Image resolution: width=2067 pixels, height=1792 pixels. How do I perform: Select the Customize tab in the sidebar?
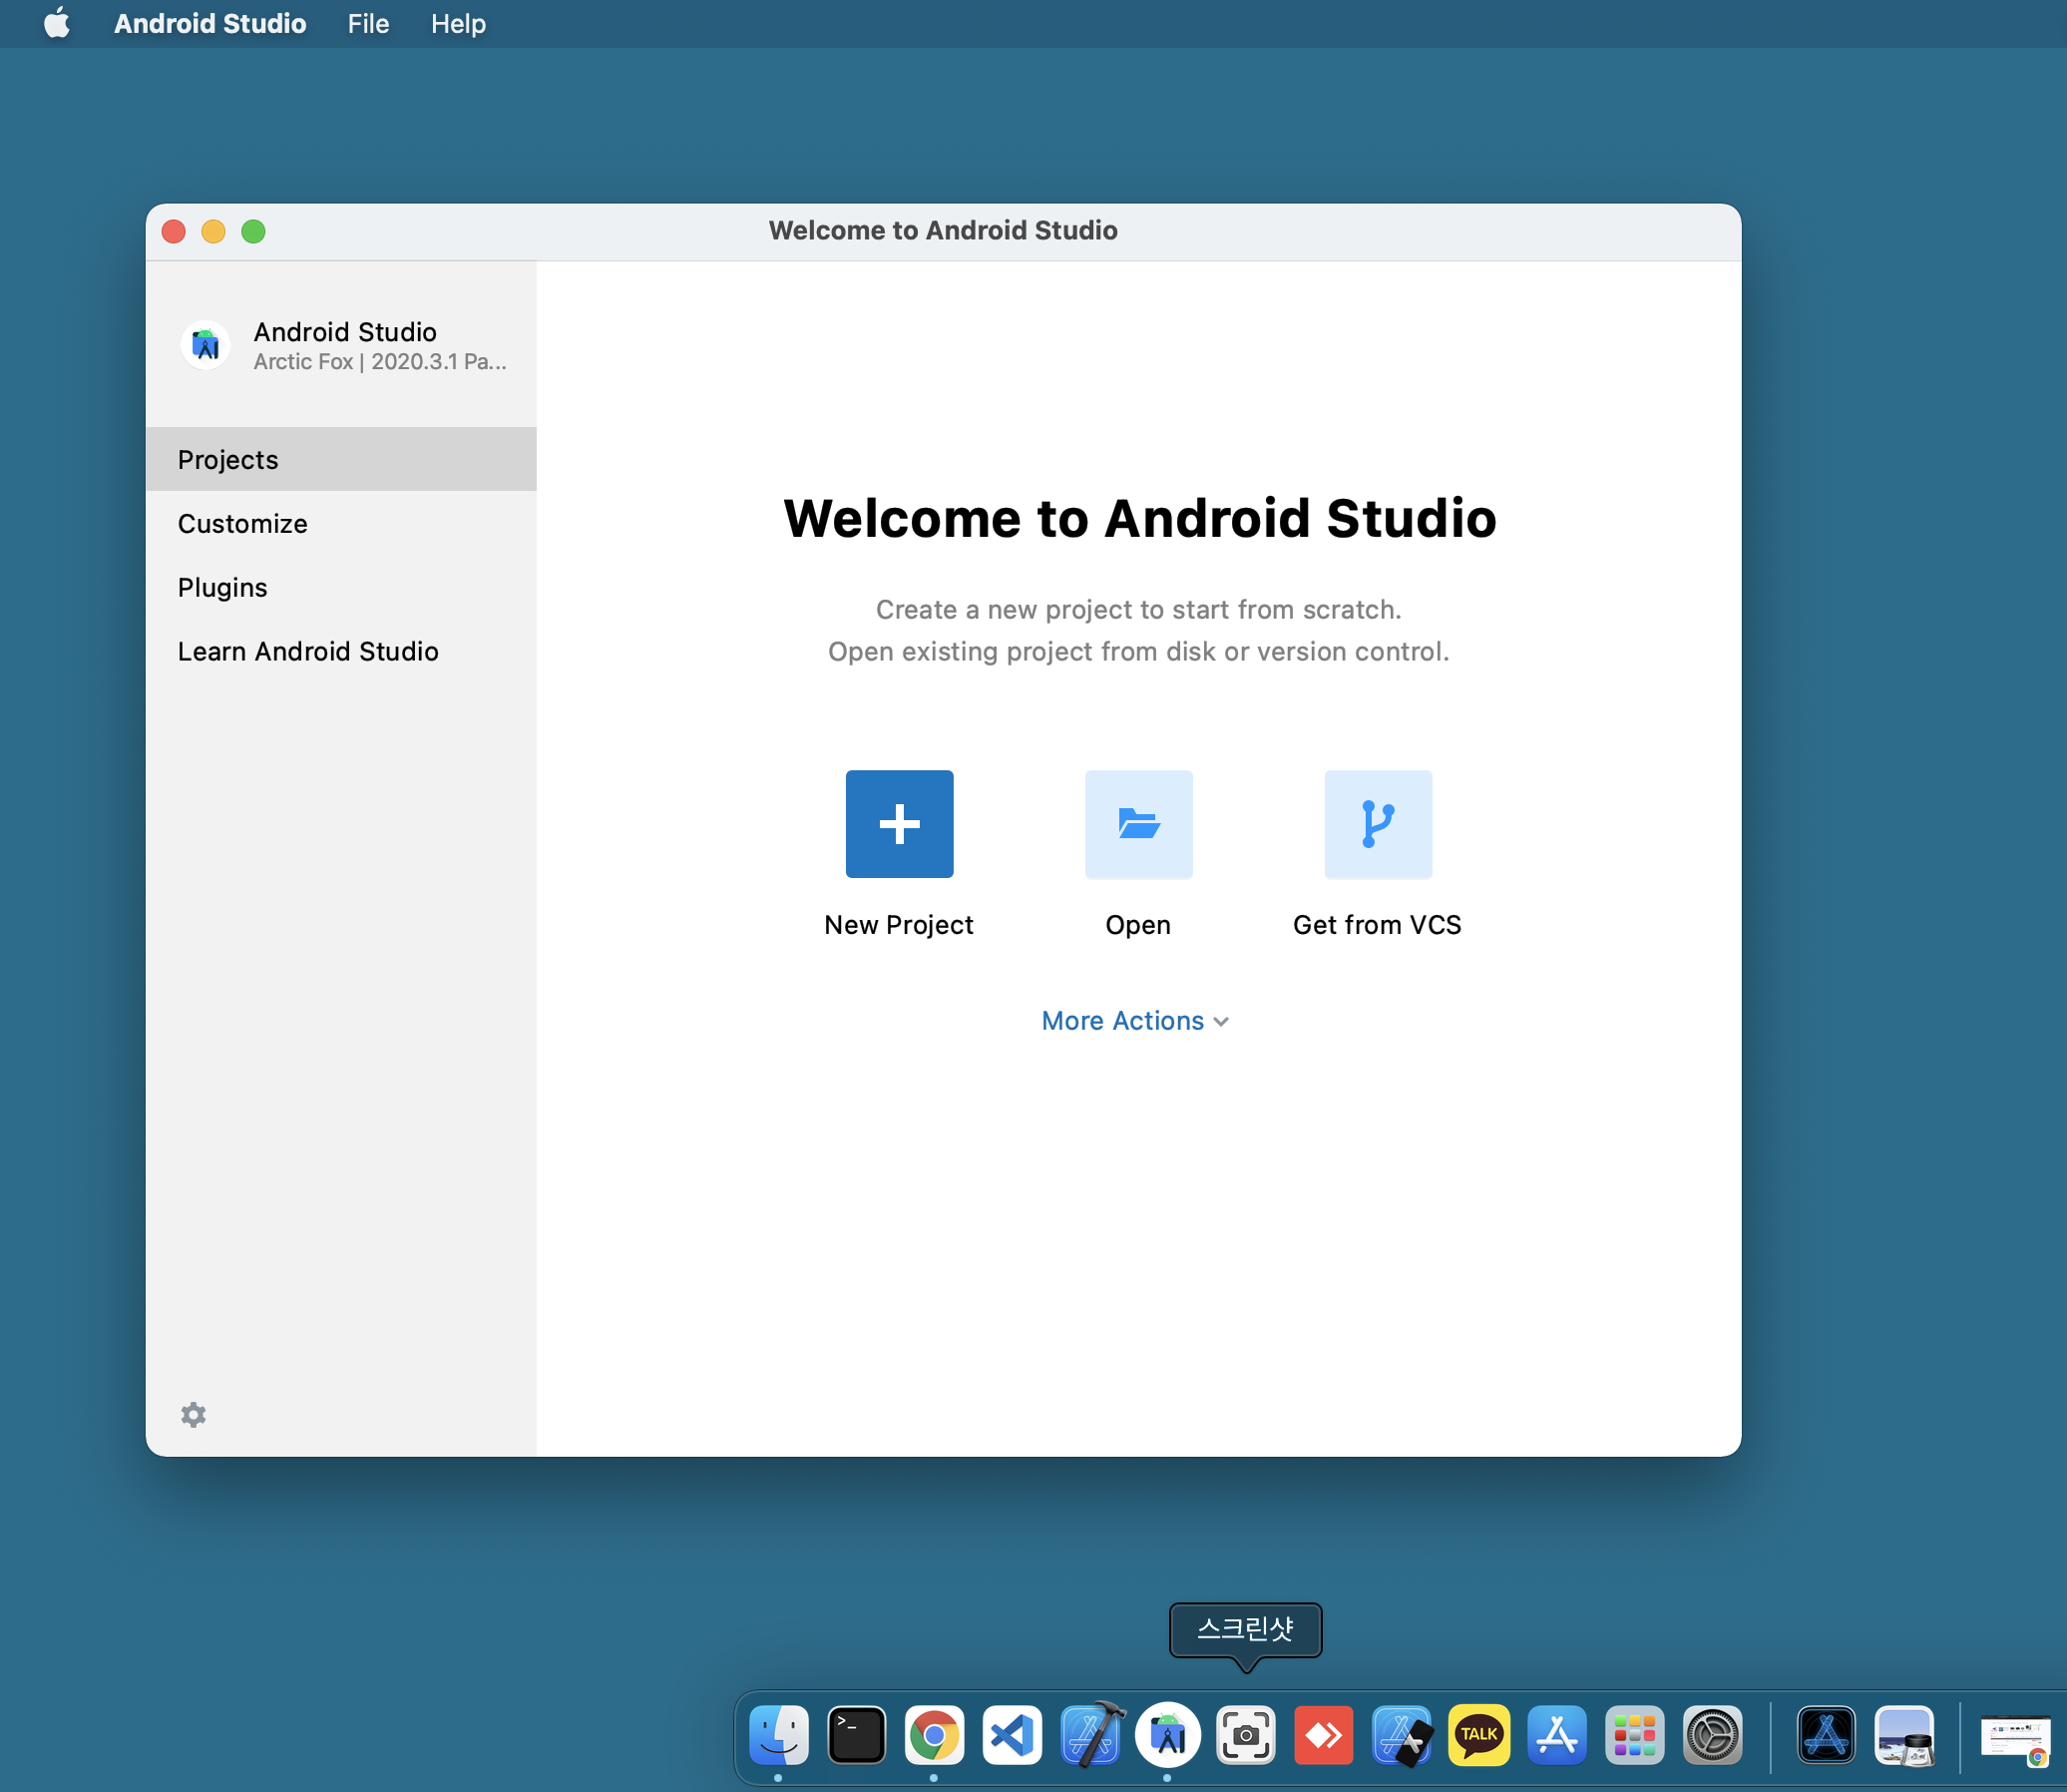[243, 523]
